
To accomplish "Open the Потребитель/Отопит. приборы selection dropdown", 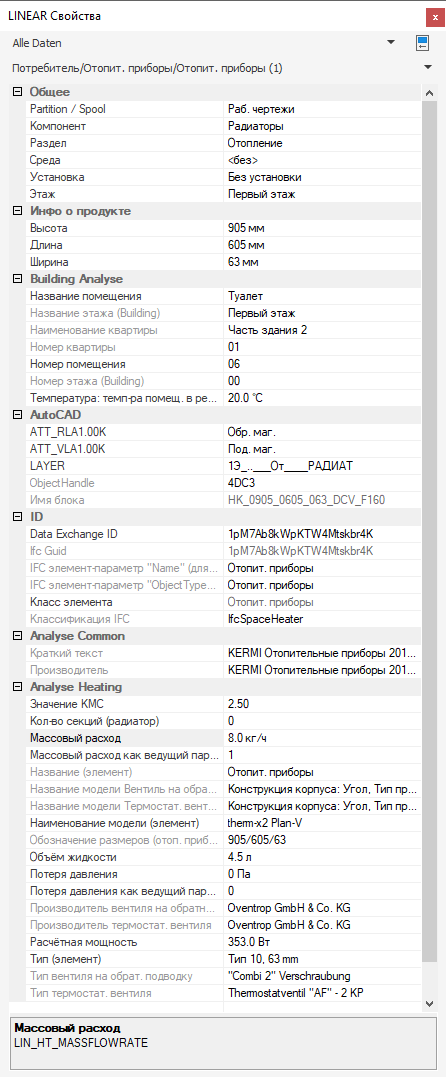I will (x=428, y=67).
